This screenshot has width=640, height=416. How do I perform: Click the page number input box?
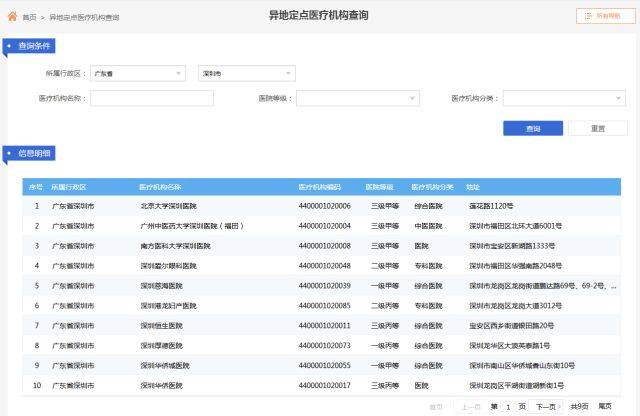509,407
